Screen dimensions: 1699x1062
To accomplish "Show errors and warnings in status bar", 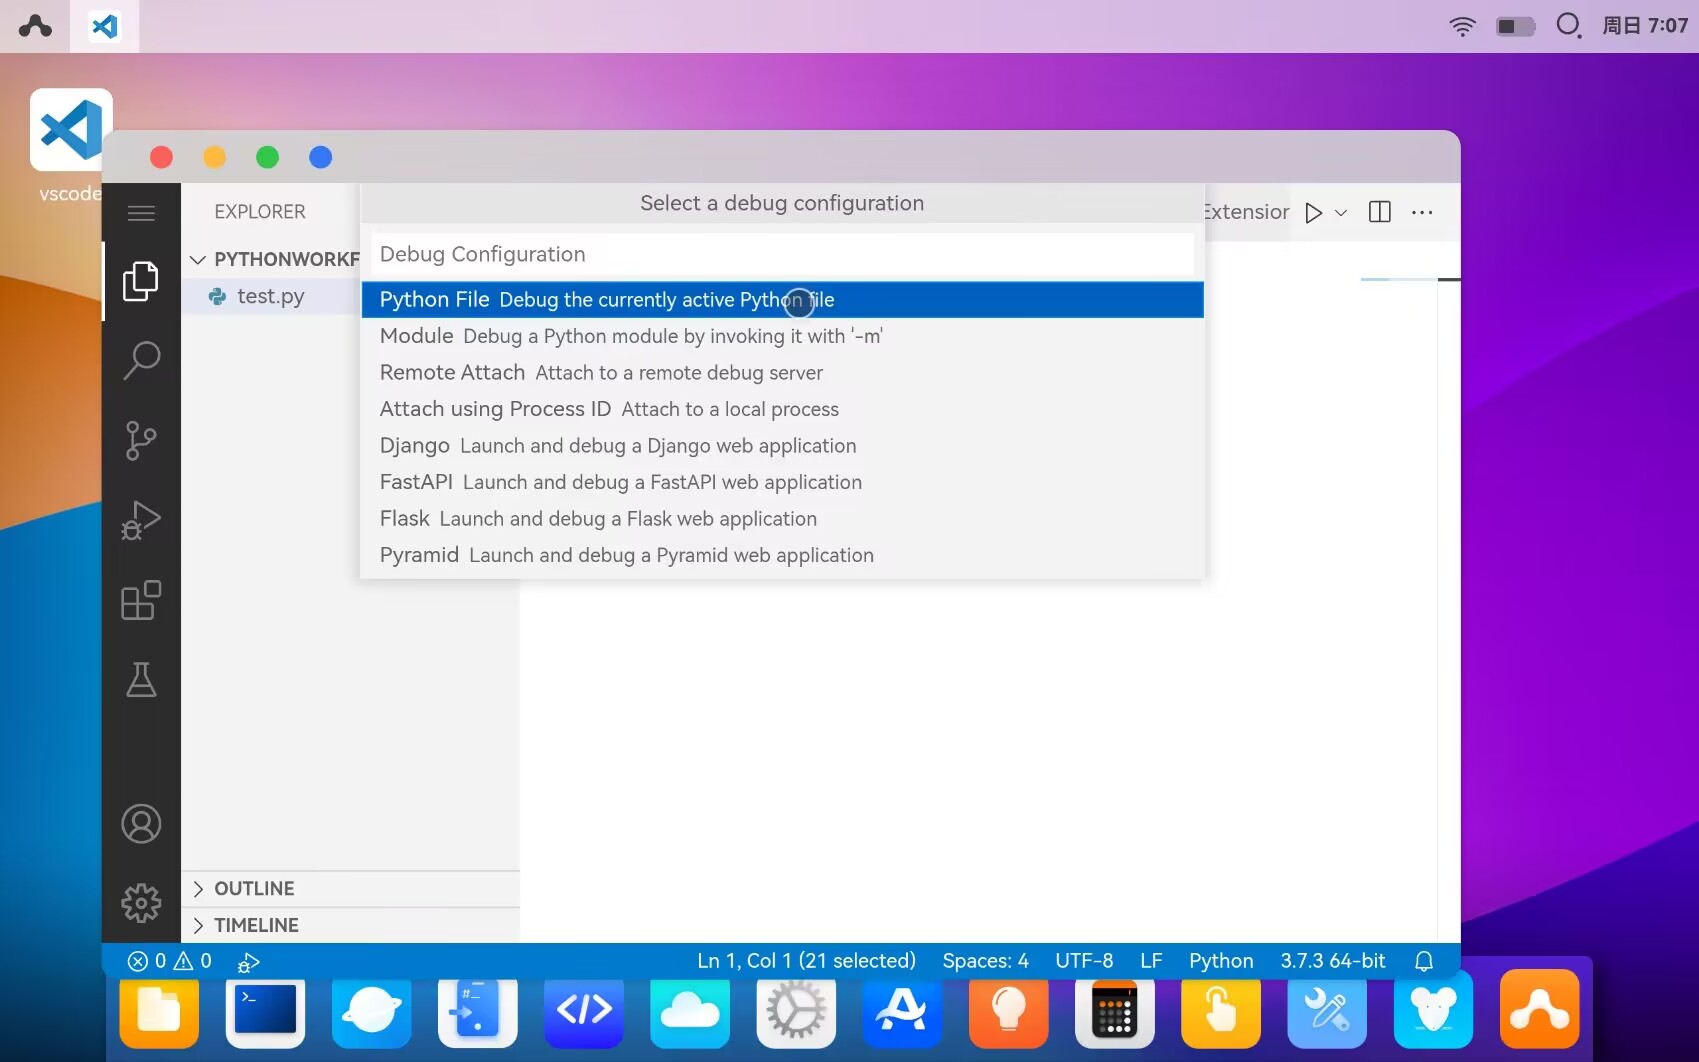I will pos(170,961).
